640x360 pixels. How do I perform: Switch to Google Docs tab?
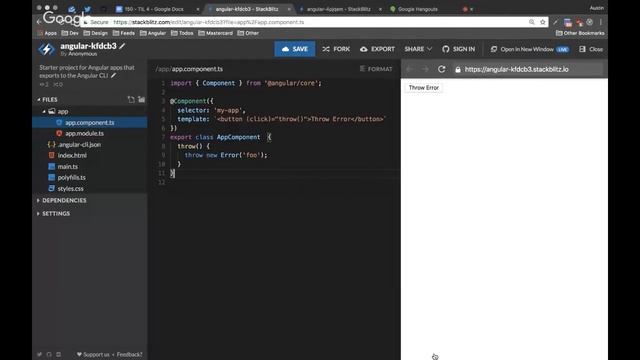(x=157, y=9)
